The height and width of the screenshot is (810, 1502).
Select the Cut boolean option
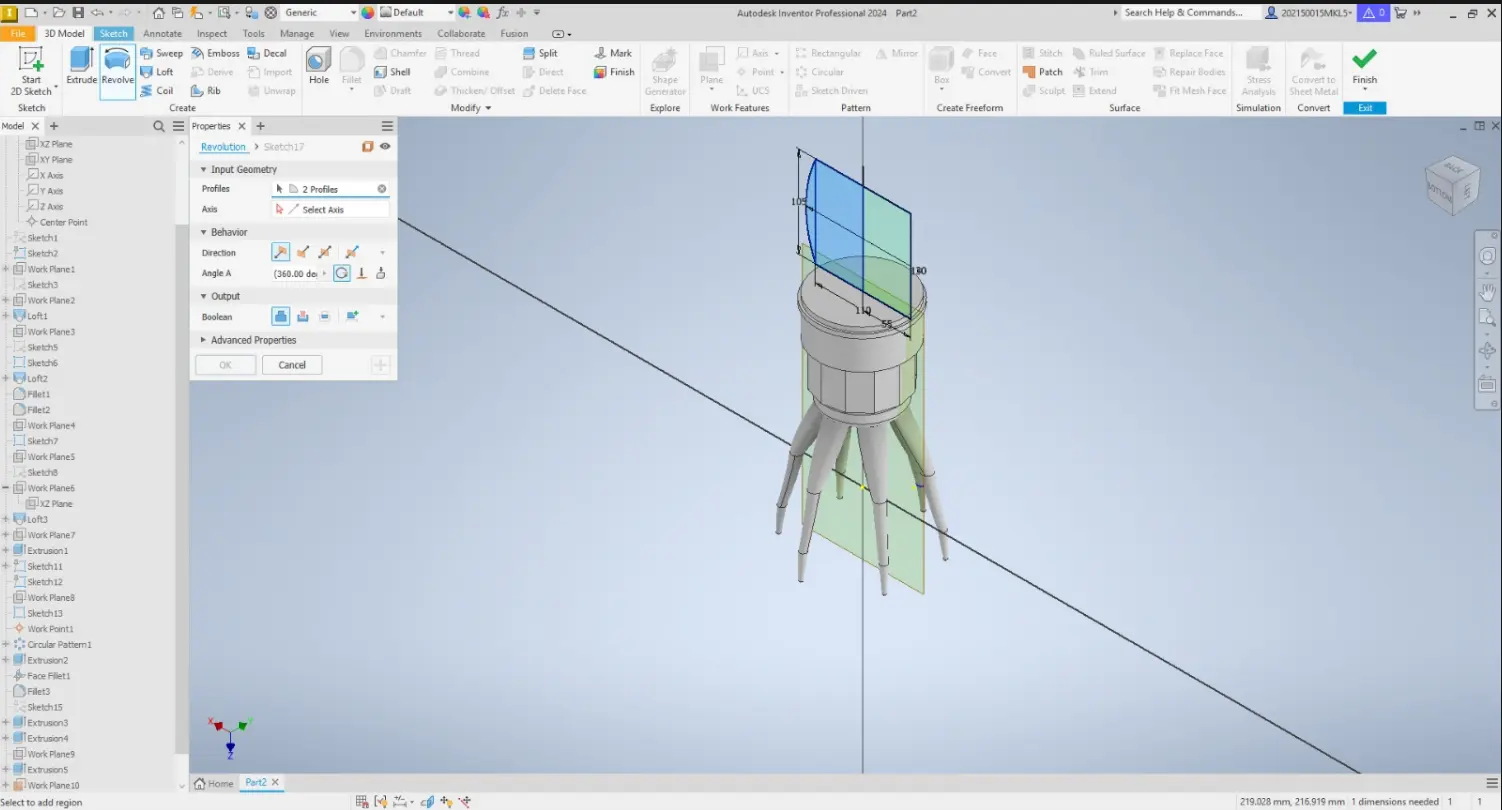pyautogui.click(x=303, y=316)
